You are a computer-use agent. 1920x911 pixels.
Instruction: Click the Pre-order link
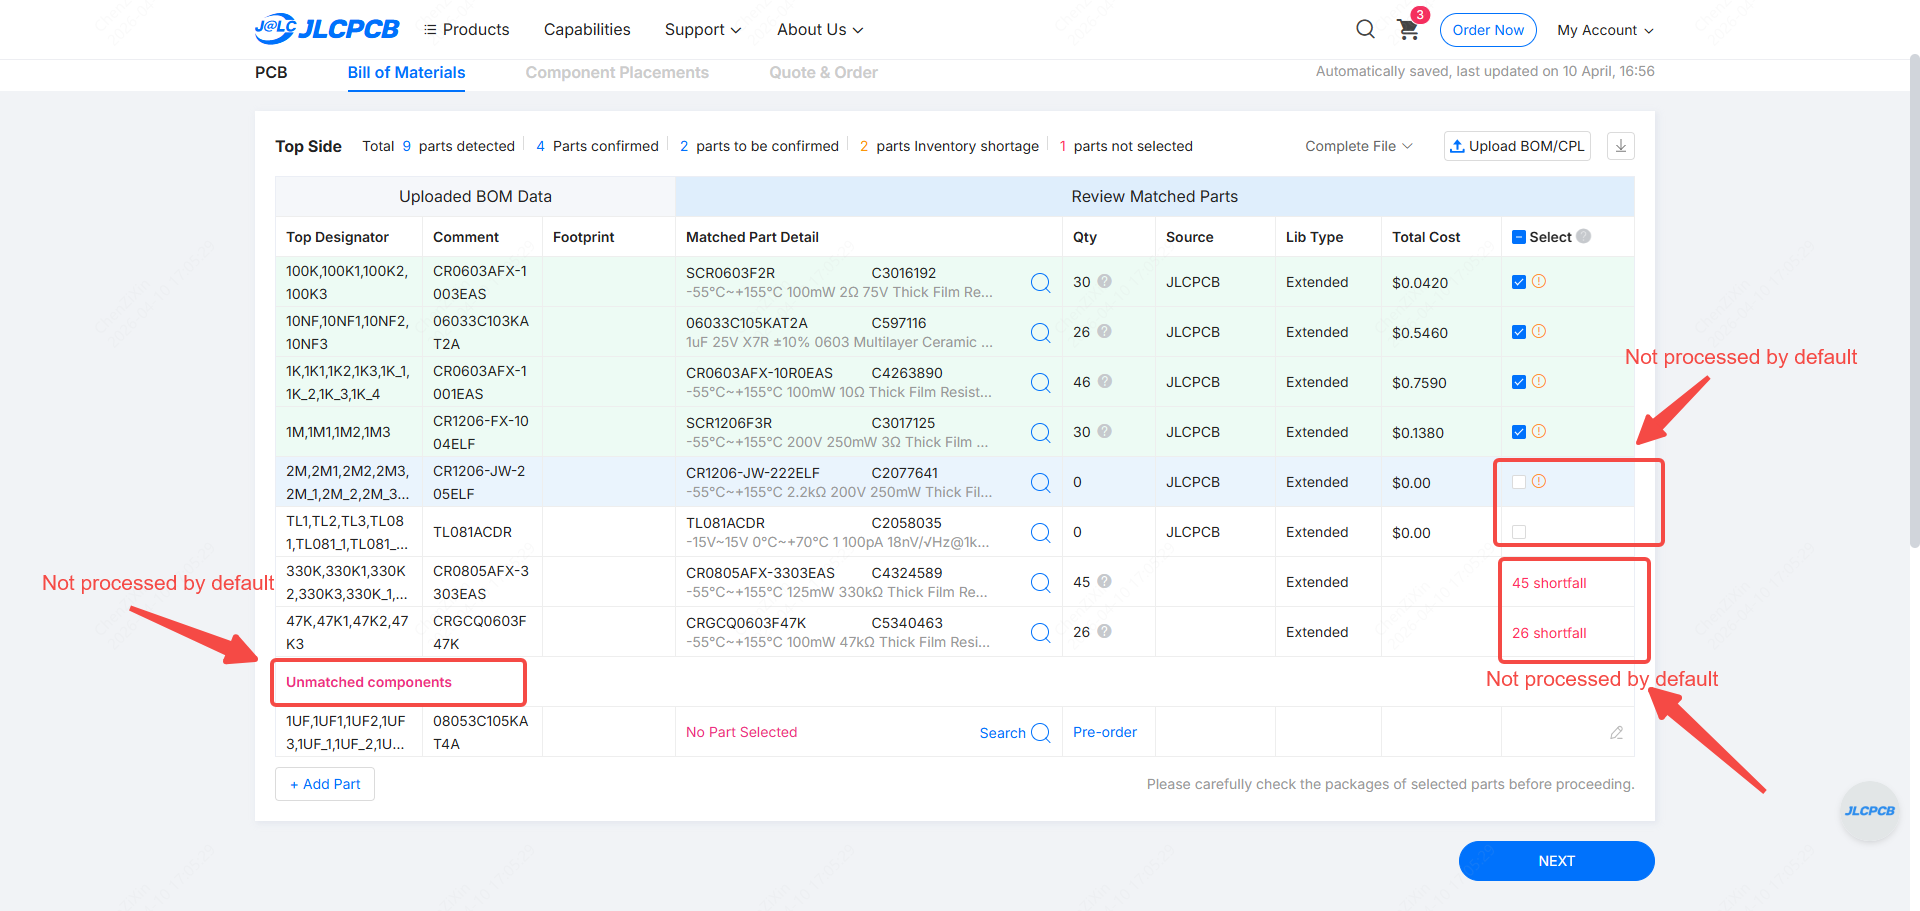coord(1105,732)
